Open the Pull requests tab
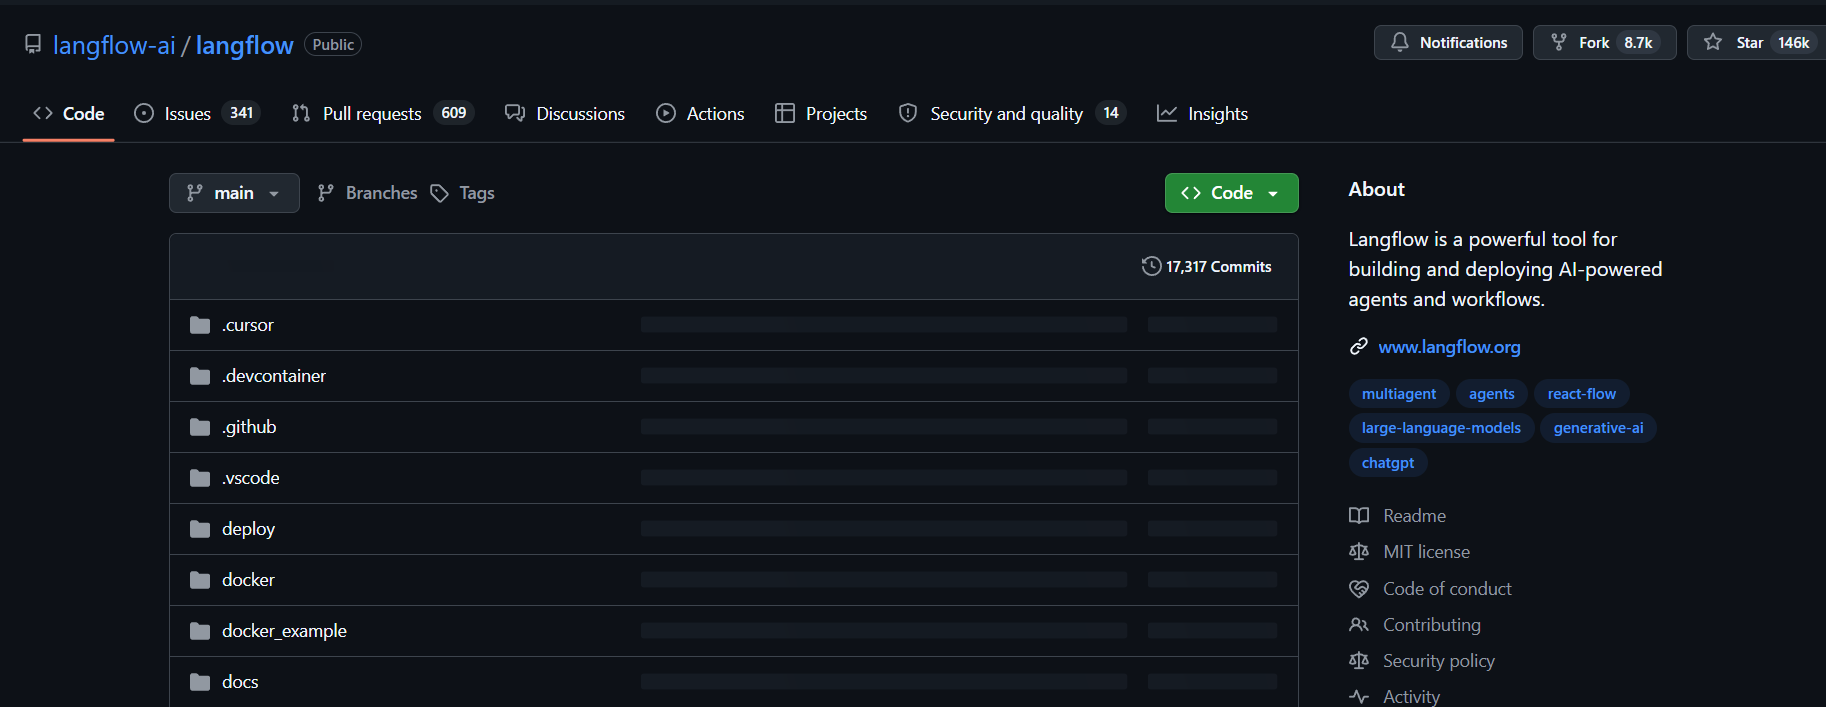The image size is (1826, 707). 382,113
